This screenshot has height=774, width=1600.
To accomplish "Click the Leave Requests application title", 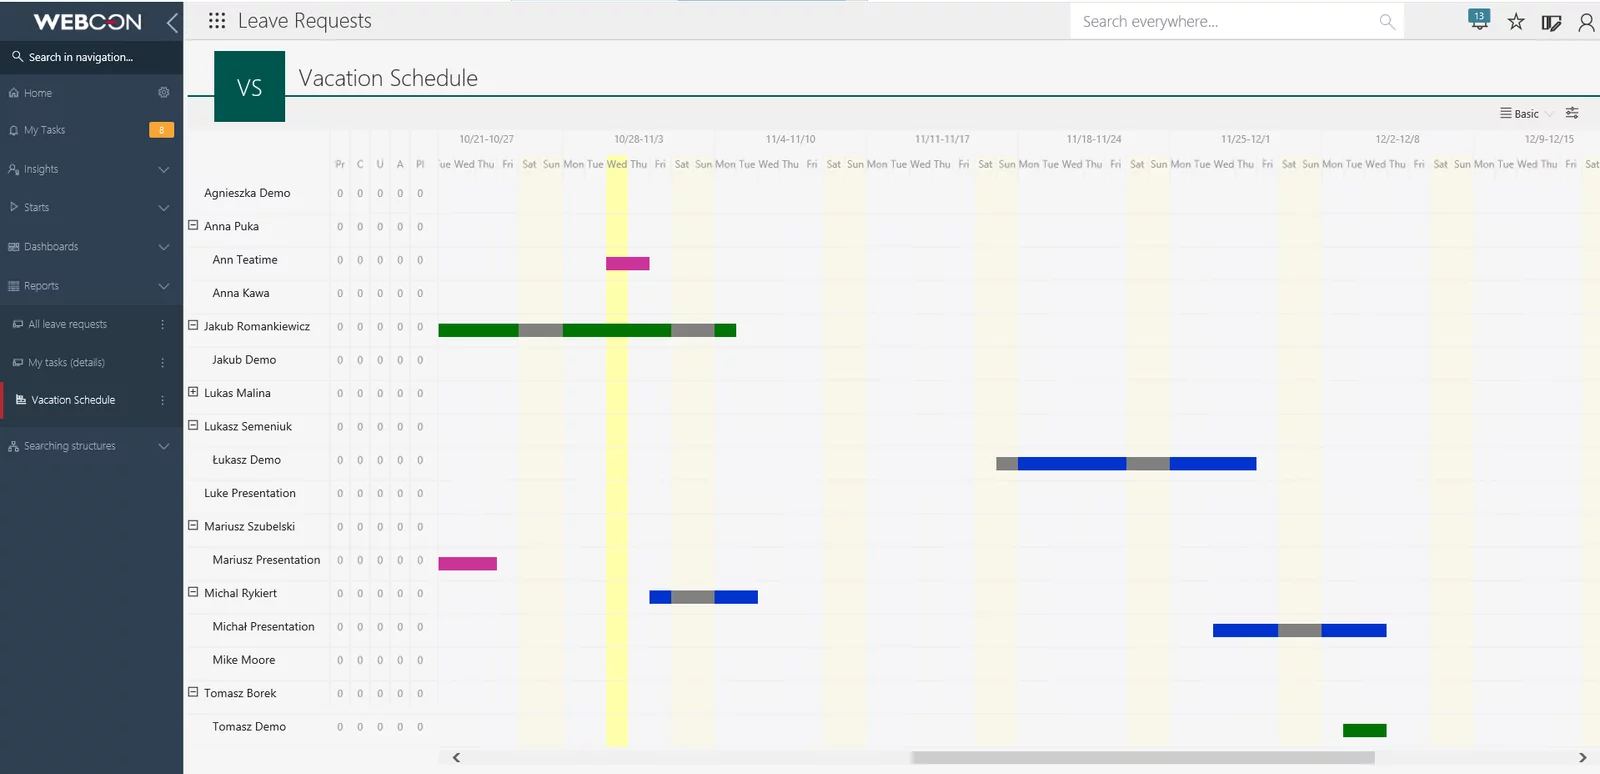I will (x=304, y=21).
